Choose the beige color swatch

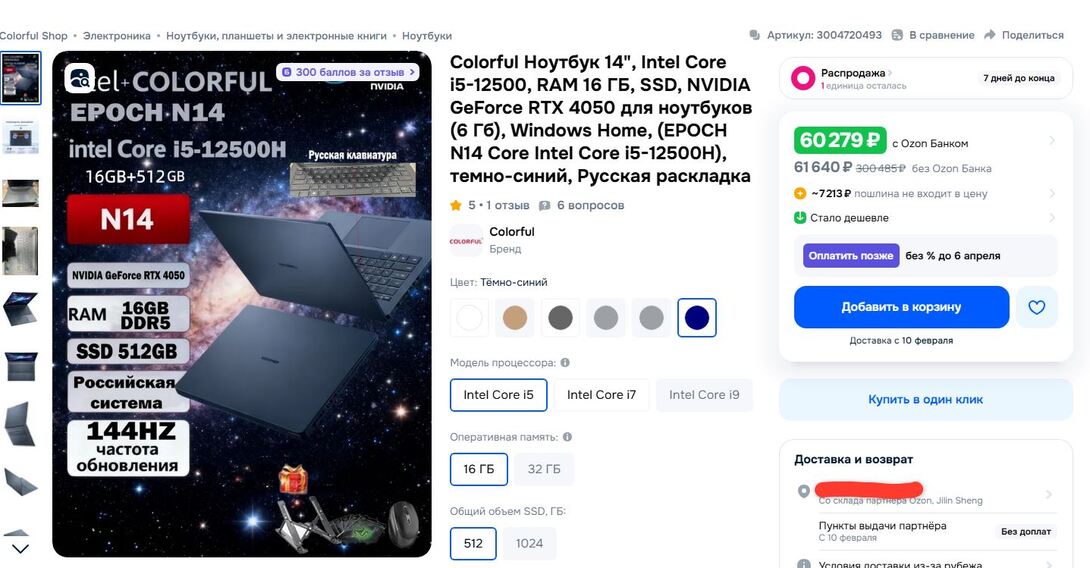(515, 318)
